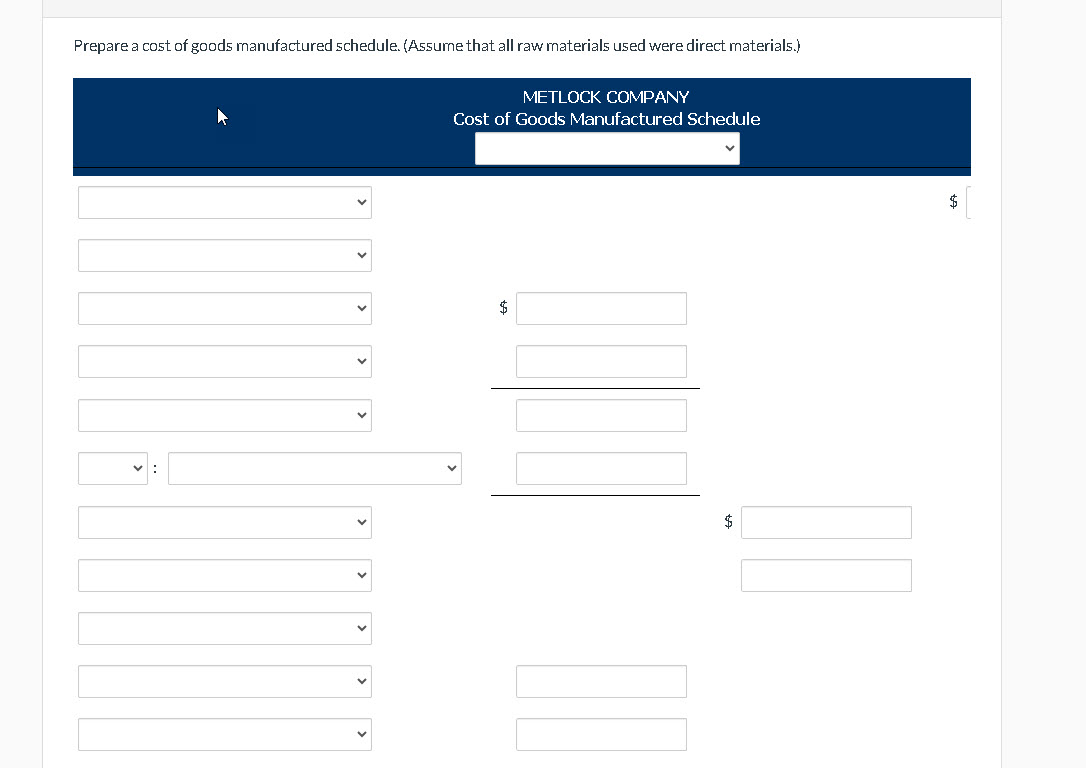The height and width of the screenshot is (768, 1086).
Task: Open the tenth row account dropdown
Action: pos(224,681)
